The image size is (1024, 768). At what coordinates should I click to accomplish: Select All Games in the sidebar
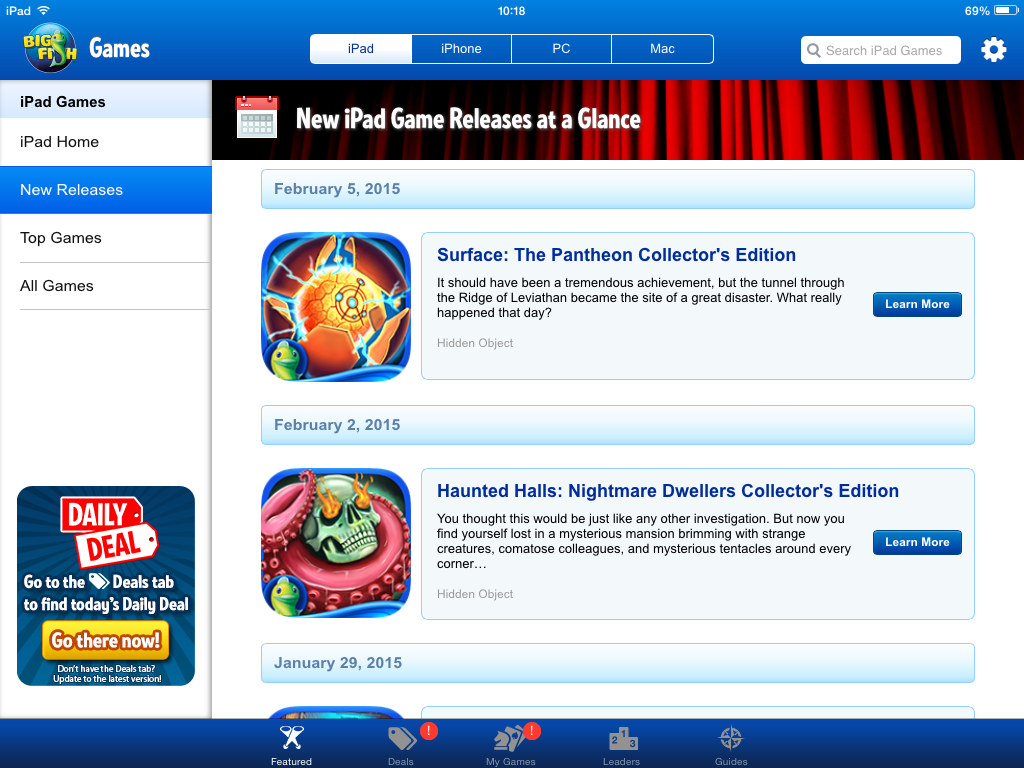(106, 286)
